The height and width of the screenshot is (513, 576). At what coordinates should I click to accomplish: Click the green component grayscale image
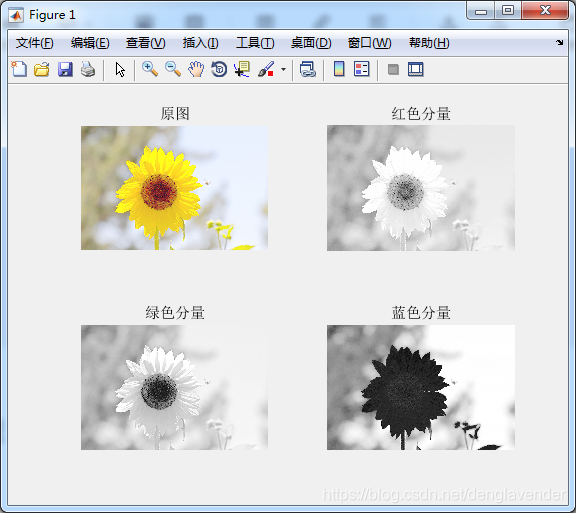(174, 387)
